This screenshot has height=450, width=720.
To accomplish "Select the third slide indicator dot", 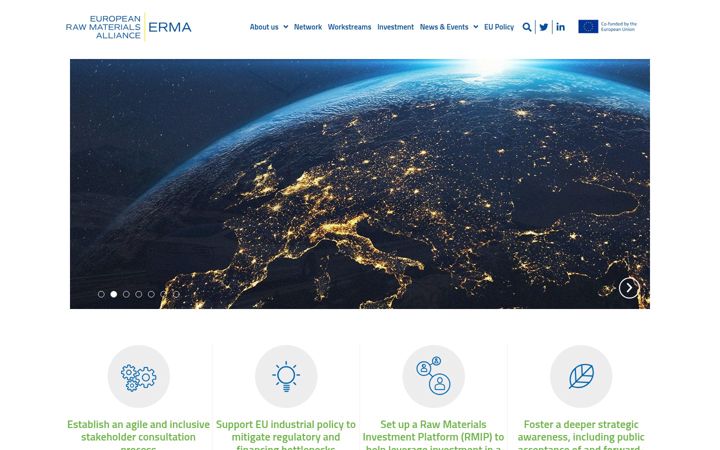I will pyautogui.click(x=126, y=294).
